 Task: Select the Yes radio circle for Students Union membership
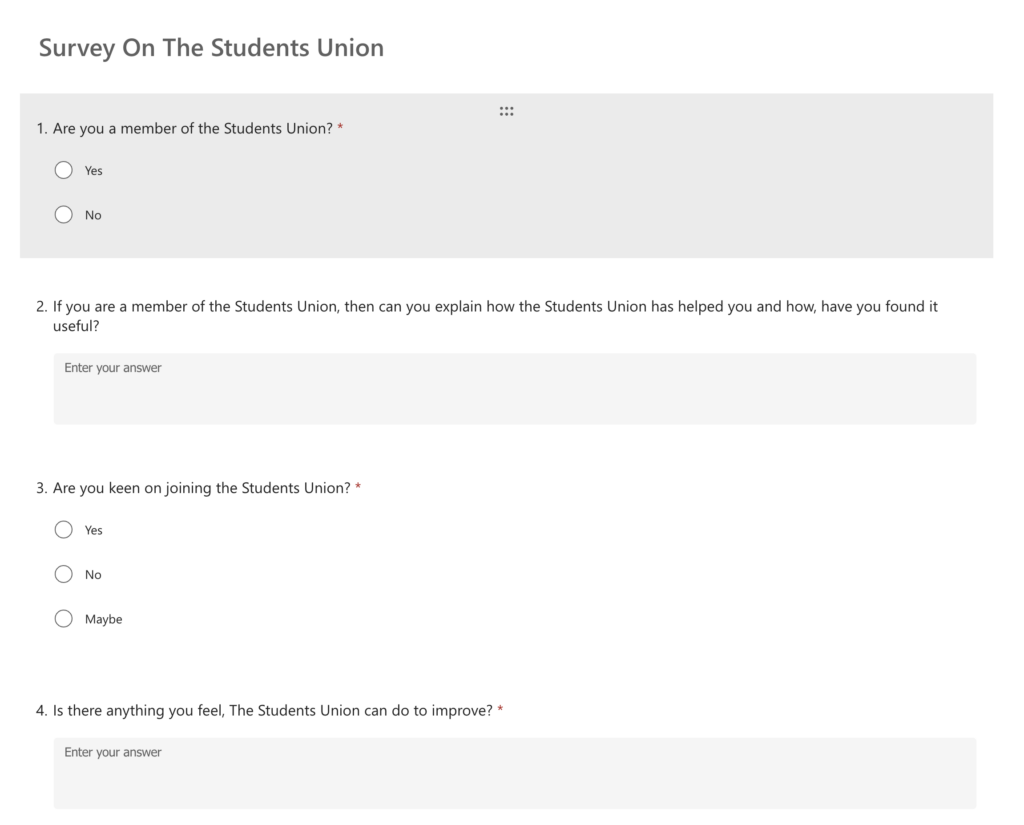coord(63,170)
